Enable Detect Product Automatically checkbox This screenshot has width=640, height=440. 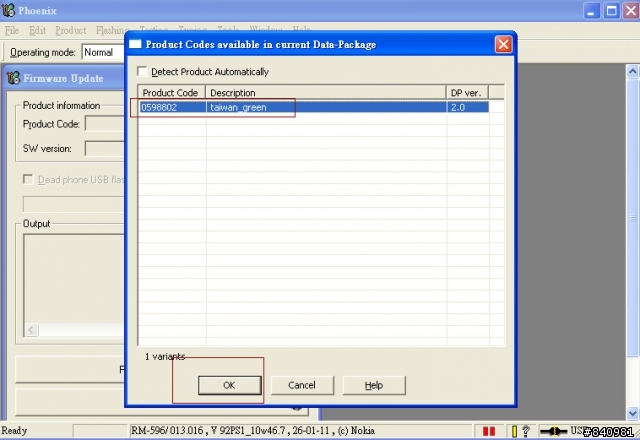tap(142, 71)
